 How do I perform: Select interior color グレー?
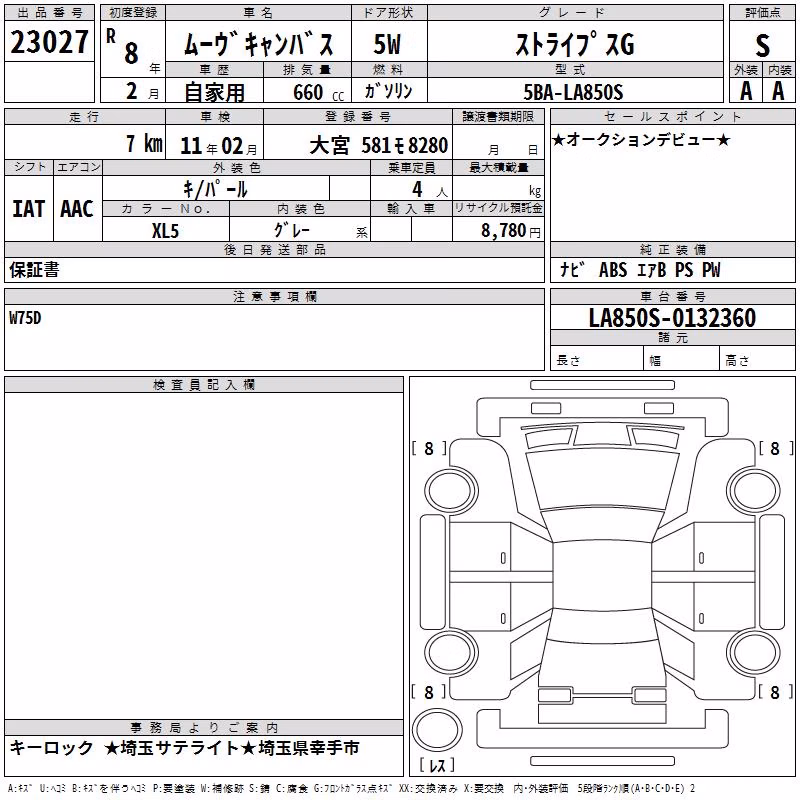pyautogui.click(x=292, y=230)
